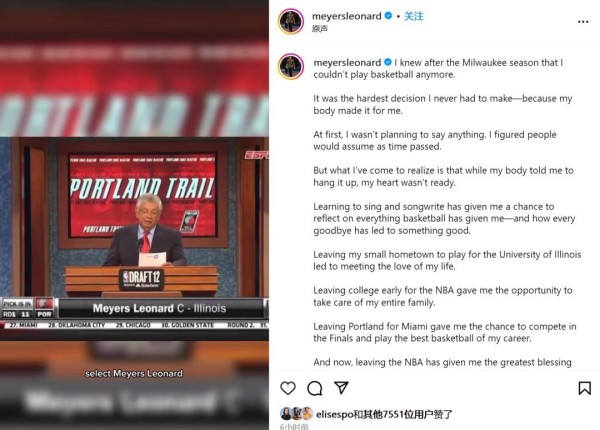
Task: Open the 原声 original audio link
Action: point(320,29)
